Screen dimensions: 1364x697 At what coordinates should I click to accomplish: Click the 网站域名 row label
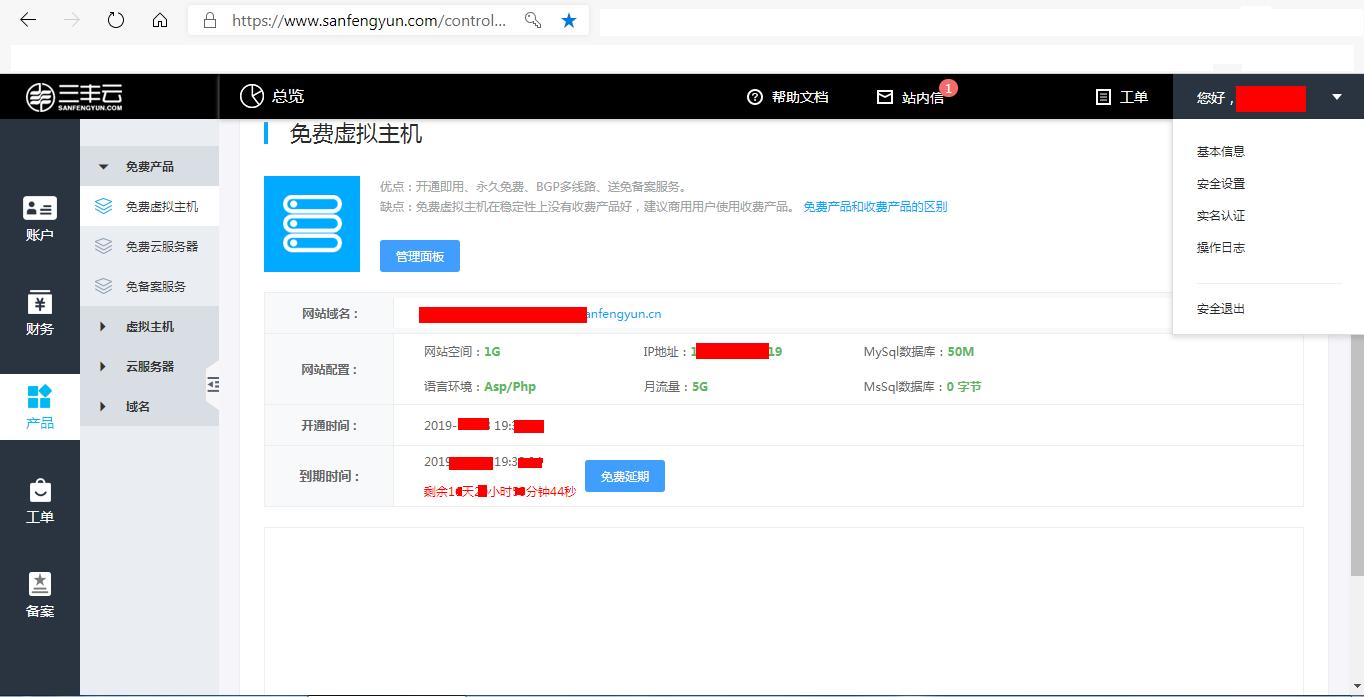click(x=330, y=314)
